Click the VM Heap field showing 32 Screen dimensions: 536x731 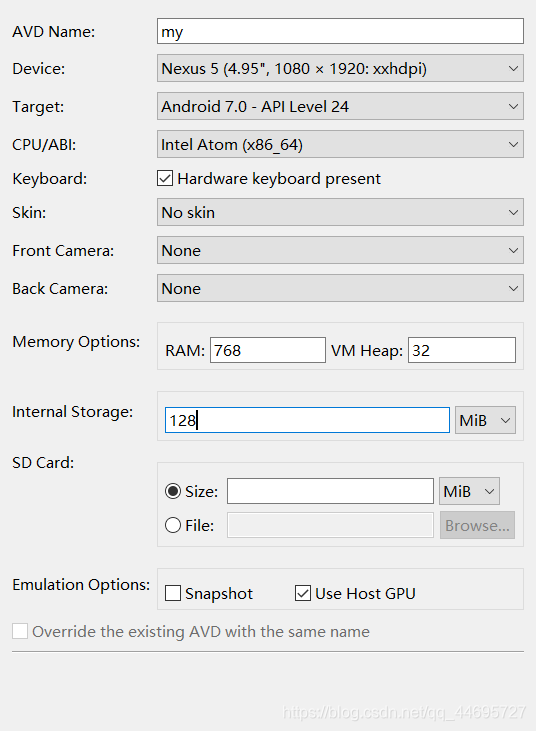point(462,350)
